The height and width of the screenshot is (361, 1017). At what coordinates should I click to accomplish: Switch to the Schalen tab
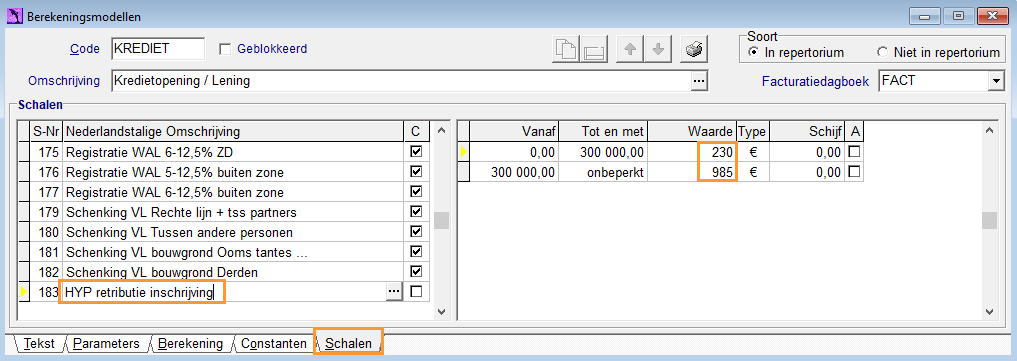[x=348, y=343]
